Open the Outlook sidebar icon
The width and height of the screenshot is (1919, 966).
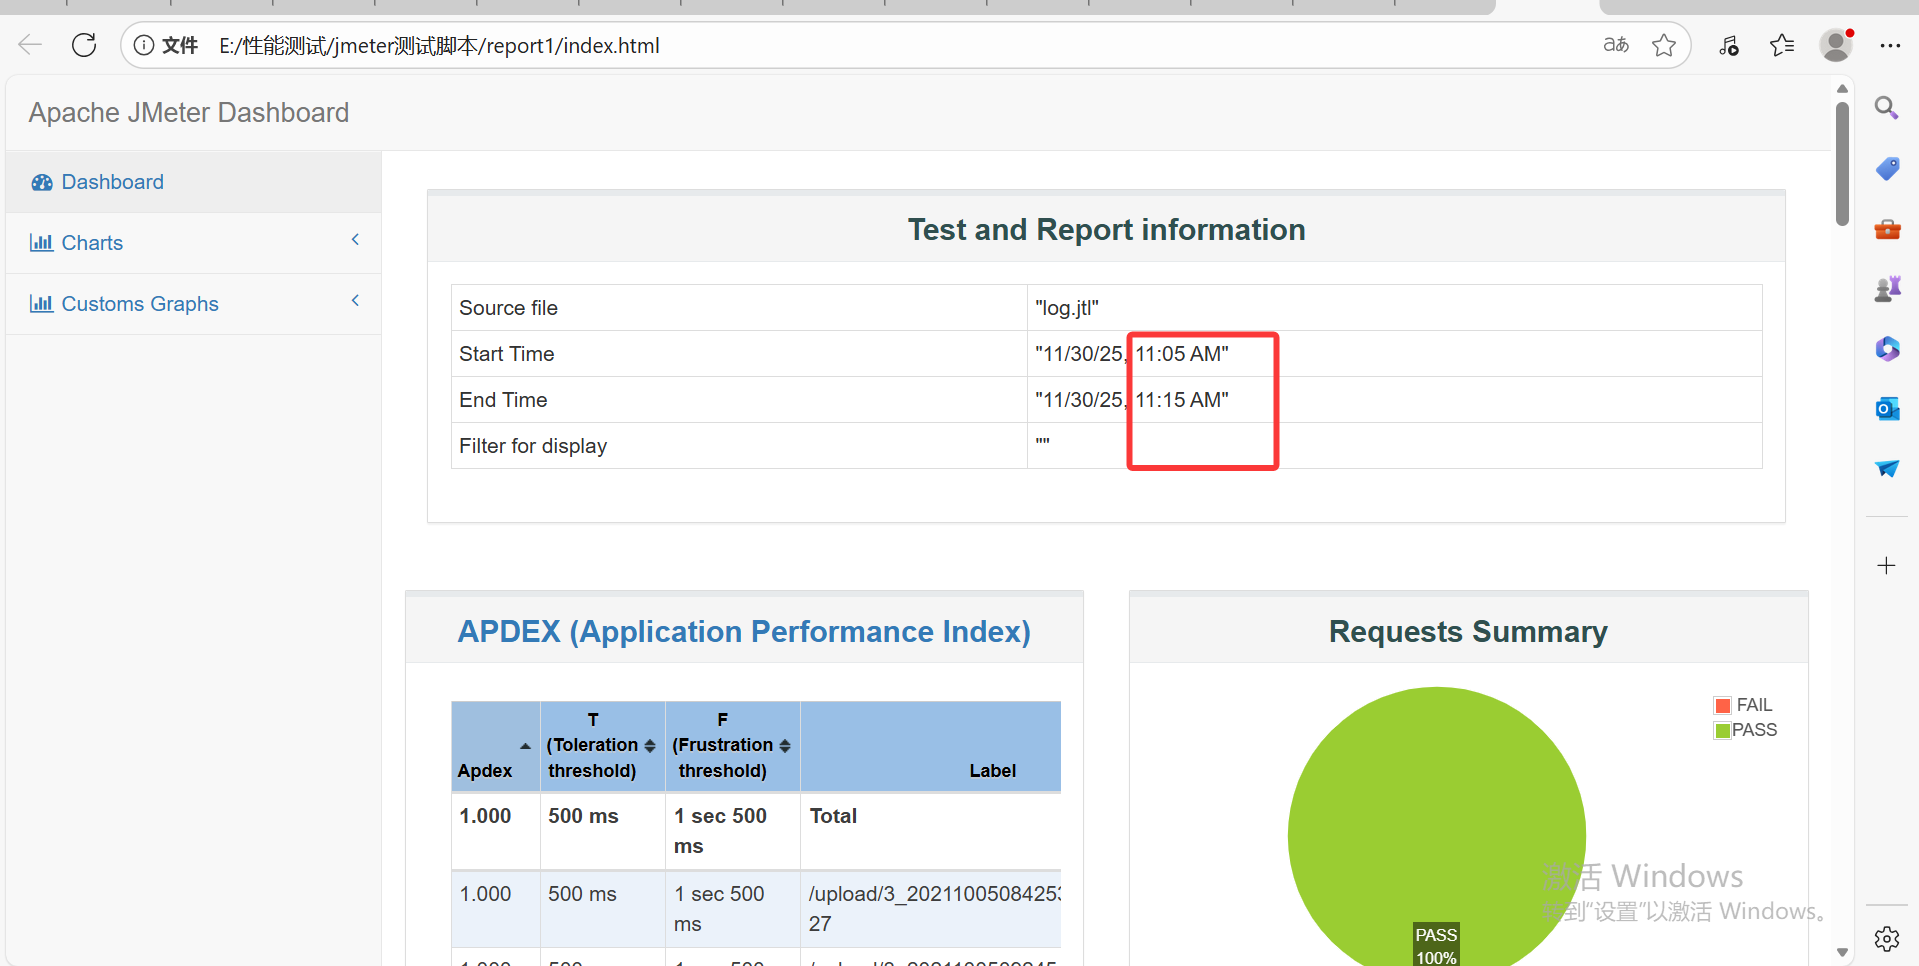click(x=1887, y=409)
